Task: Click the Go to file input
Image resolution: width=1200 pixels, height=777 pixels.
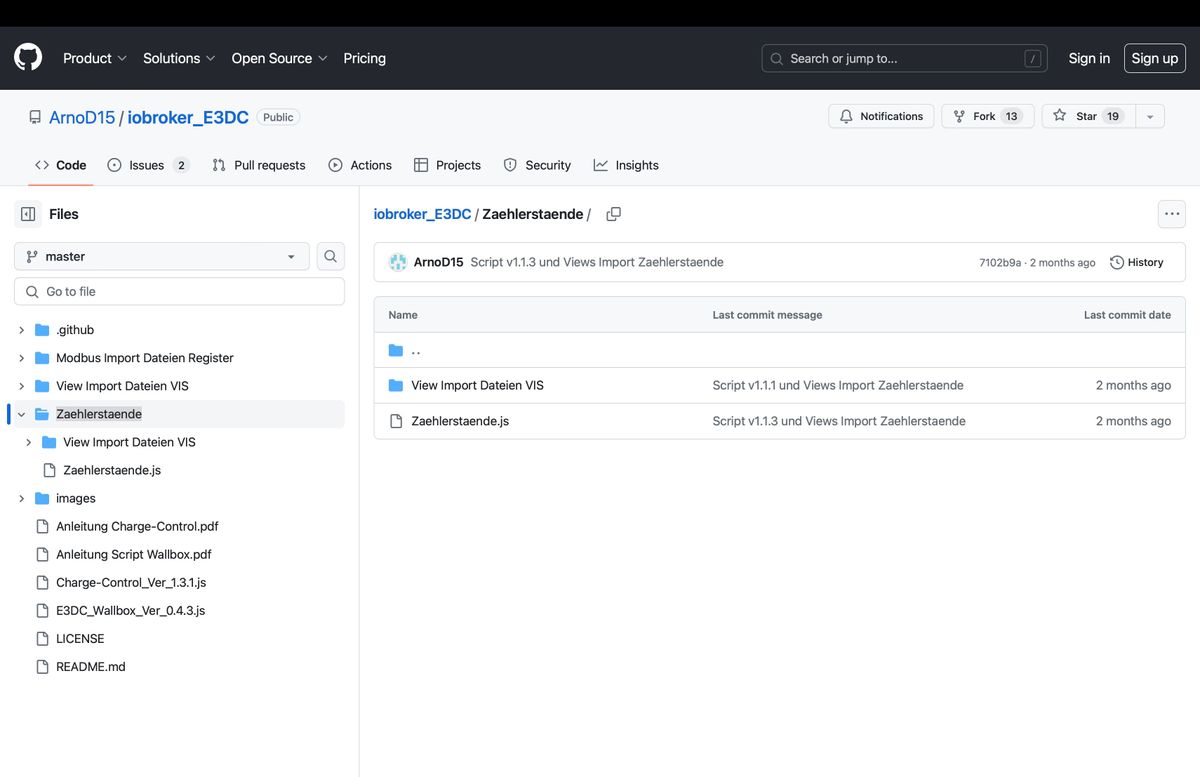Action: 179,291
